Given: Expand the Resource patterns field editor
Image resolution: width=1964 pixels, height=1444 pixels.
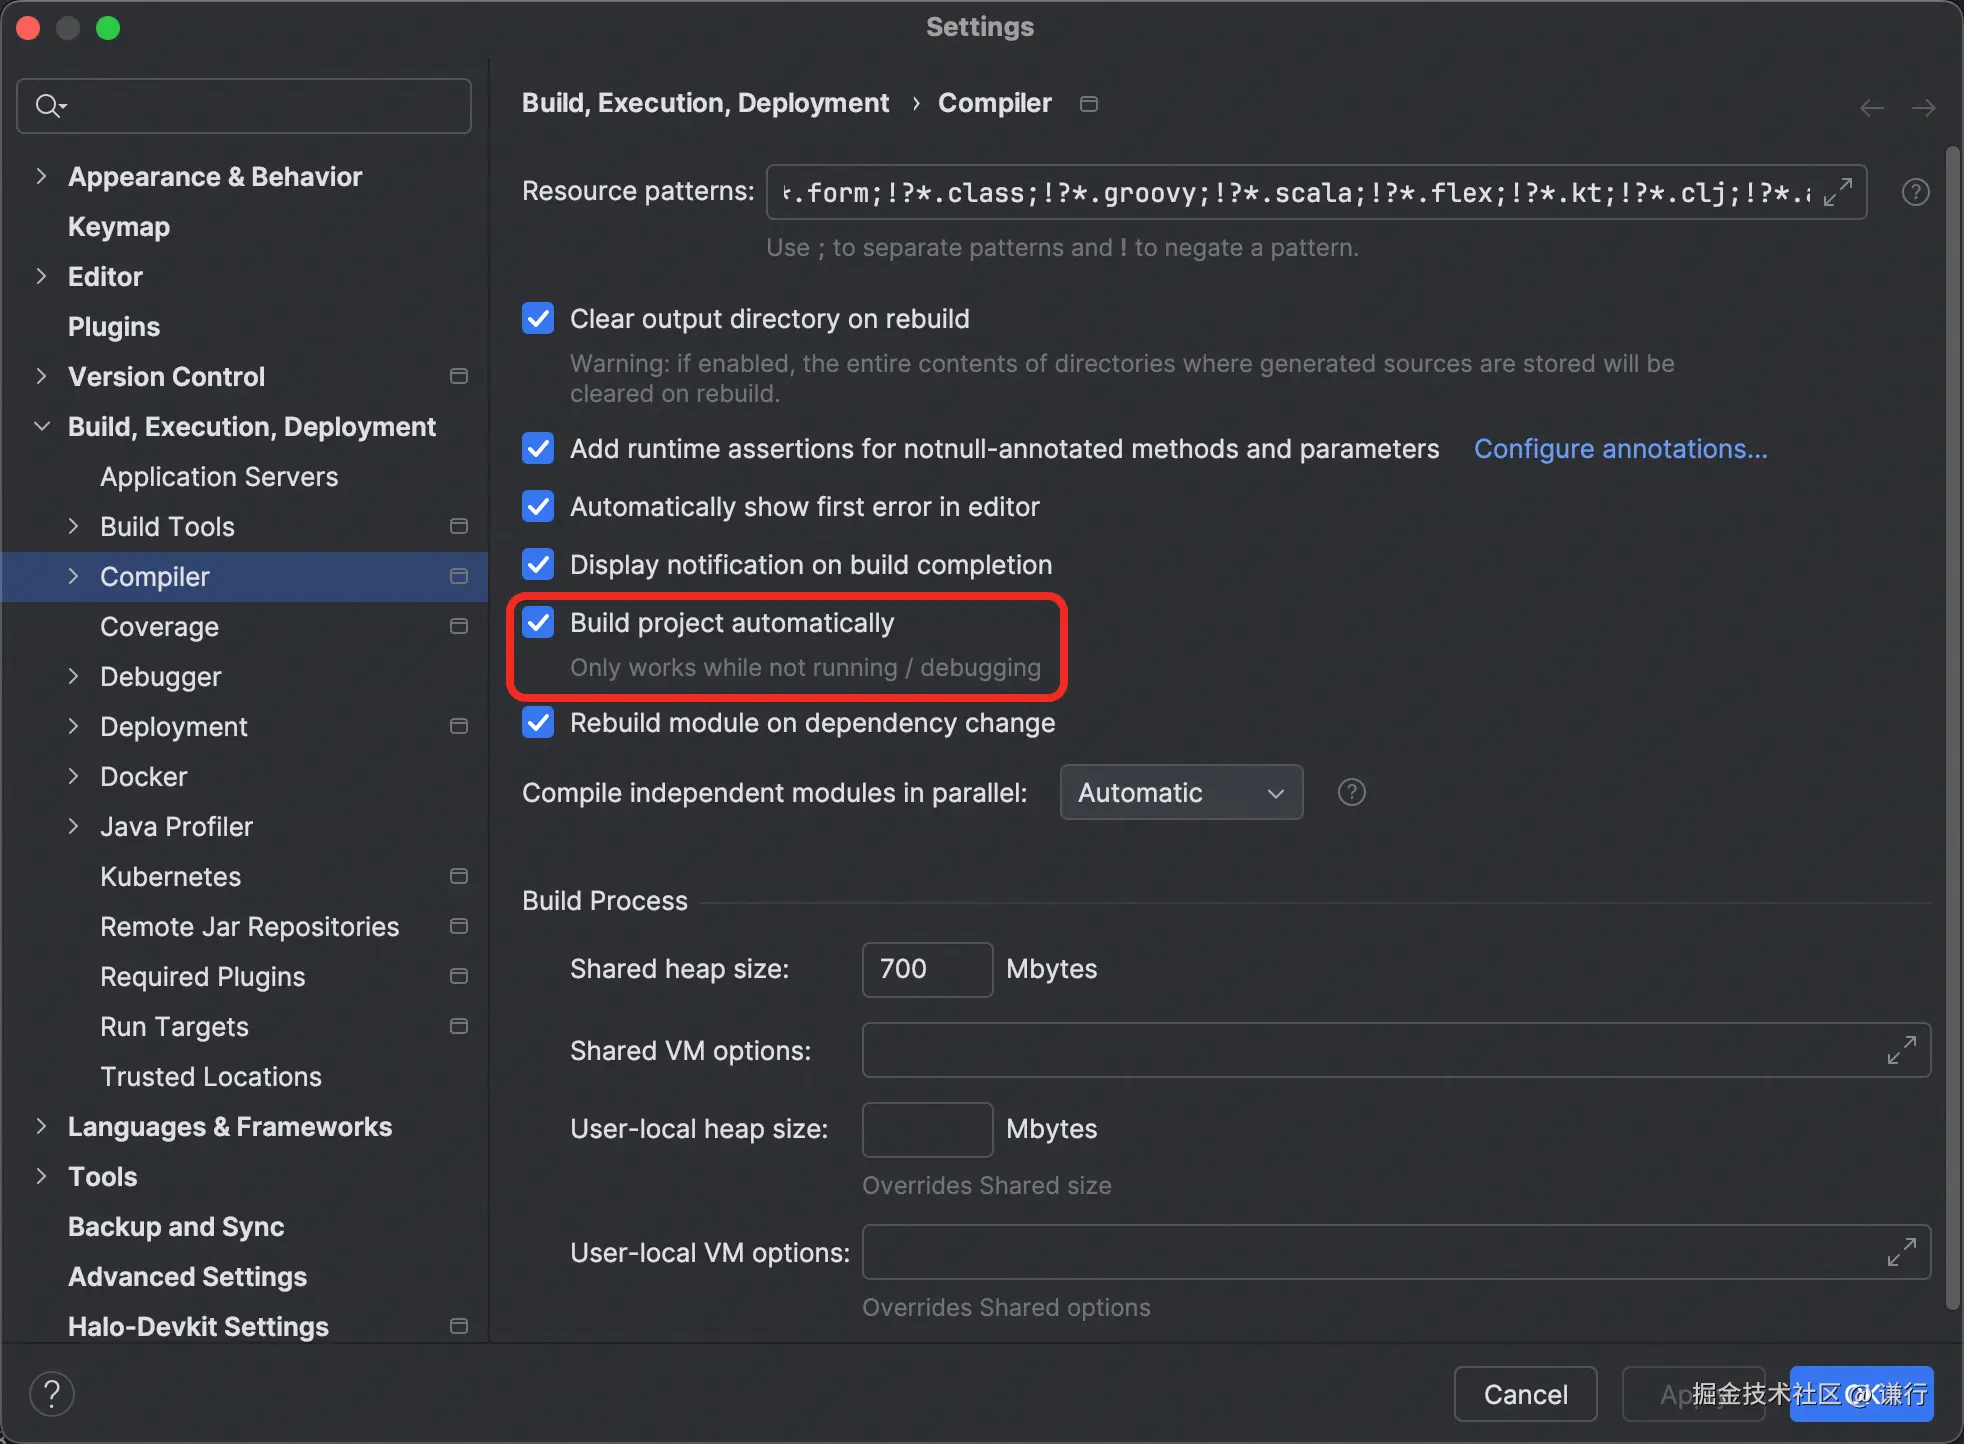Looking at the screenshot, I should [x=1838, y=192].
